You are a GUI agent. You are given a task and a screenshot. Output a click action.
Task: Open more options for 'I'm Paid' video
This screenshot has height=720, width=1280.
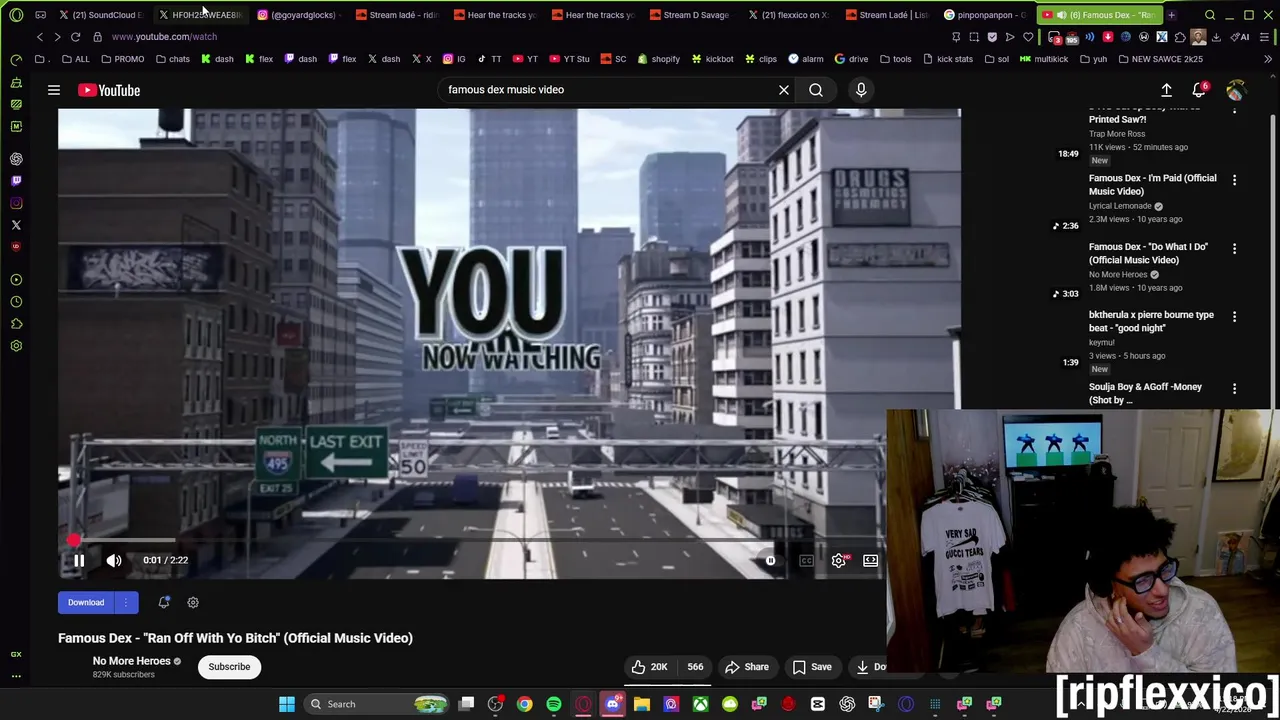coord(1234,180)
